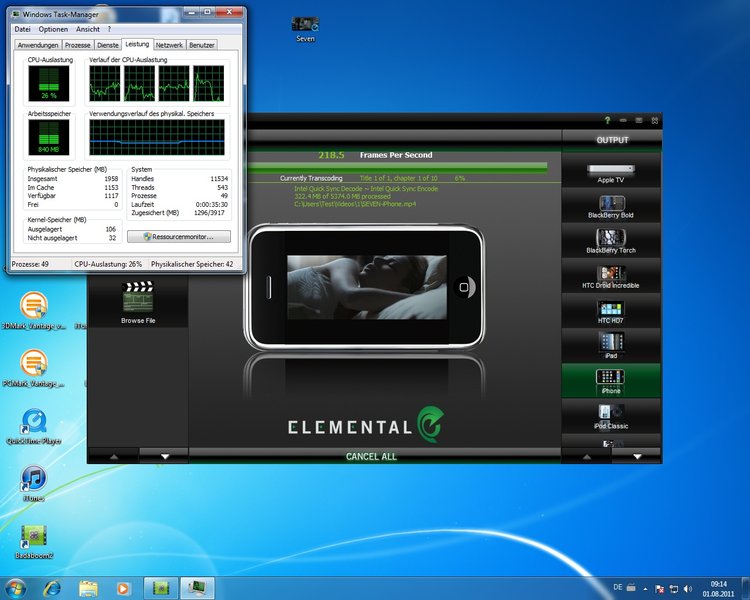This screenshot has height=600, width=750.
Task: Choose iPod Classic output profile
Action: pyautogui.click(x=611, y=417)
